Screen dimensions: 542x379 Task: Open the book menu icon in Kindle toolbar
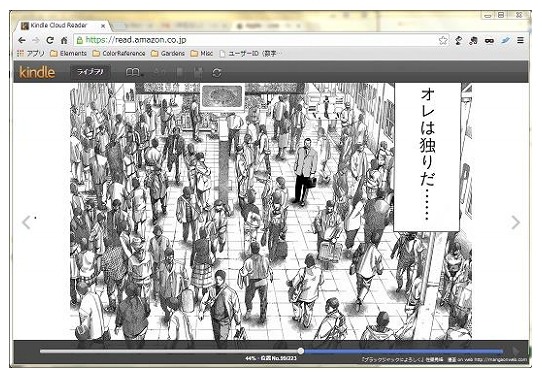tap(133, 73)
